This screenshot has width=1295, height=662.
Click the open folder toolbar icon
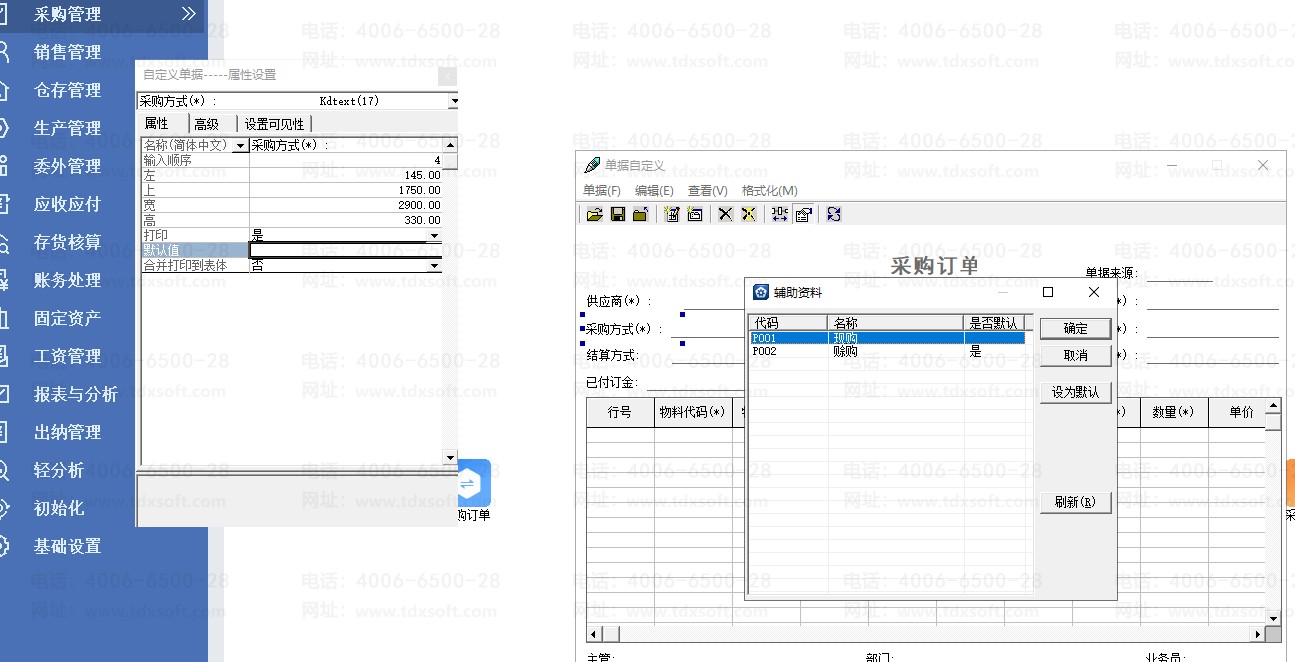(595, 214)
